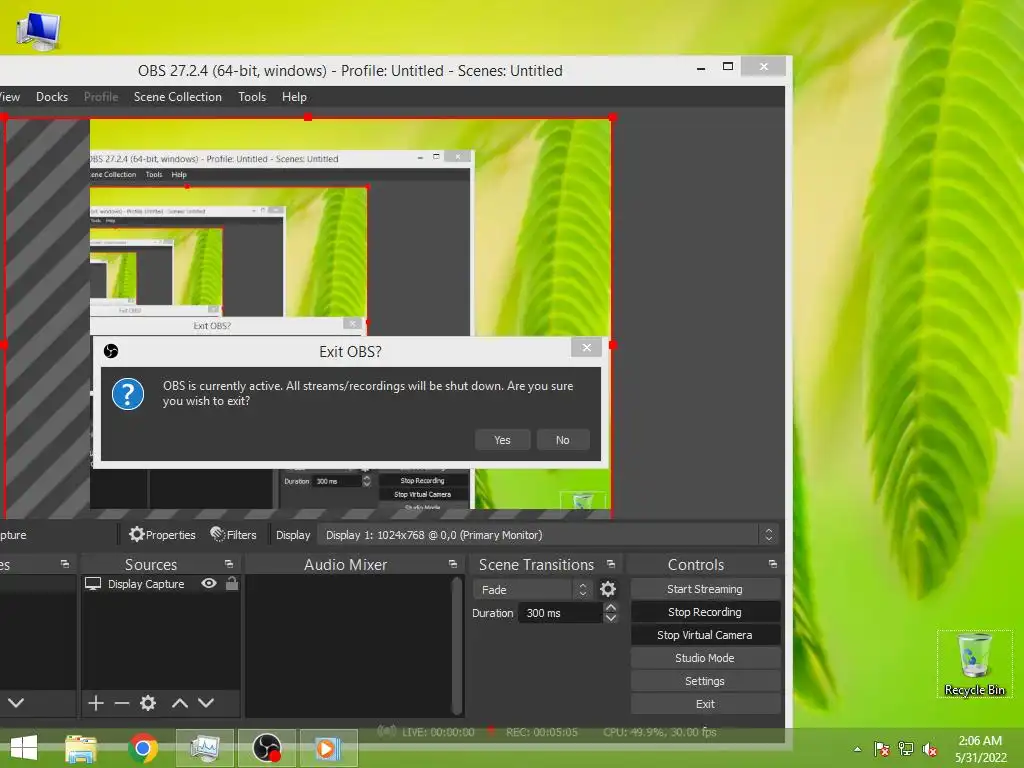This screenshot has height=768, width=1024.
Task: Select the Display Capture source
Action: (x=146, y=584)
